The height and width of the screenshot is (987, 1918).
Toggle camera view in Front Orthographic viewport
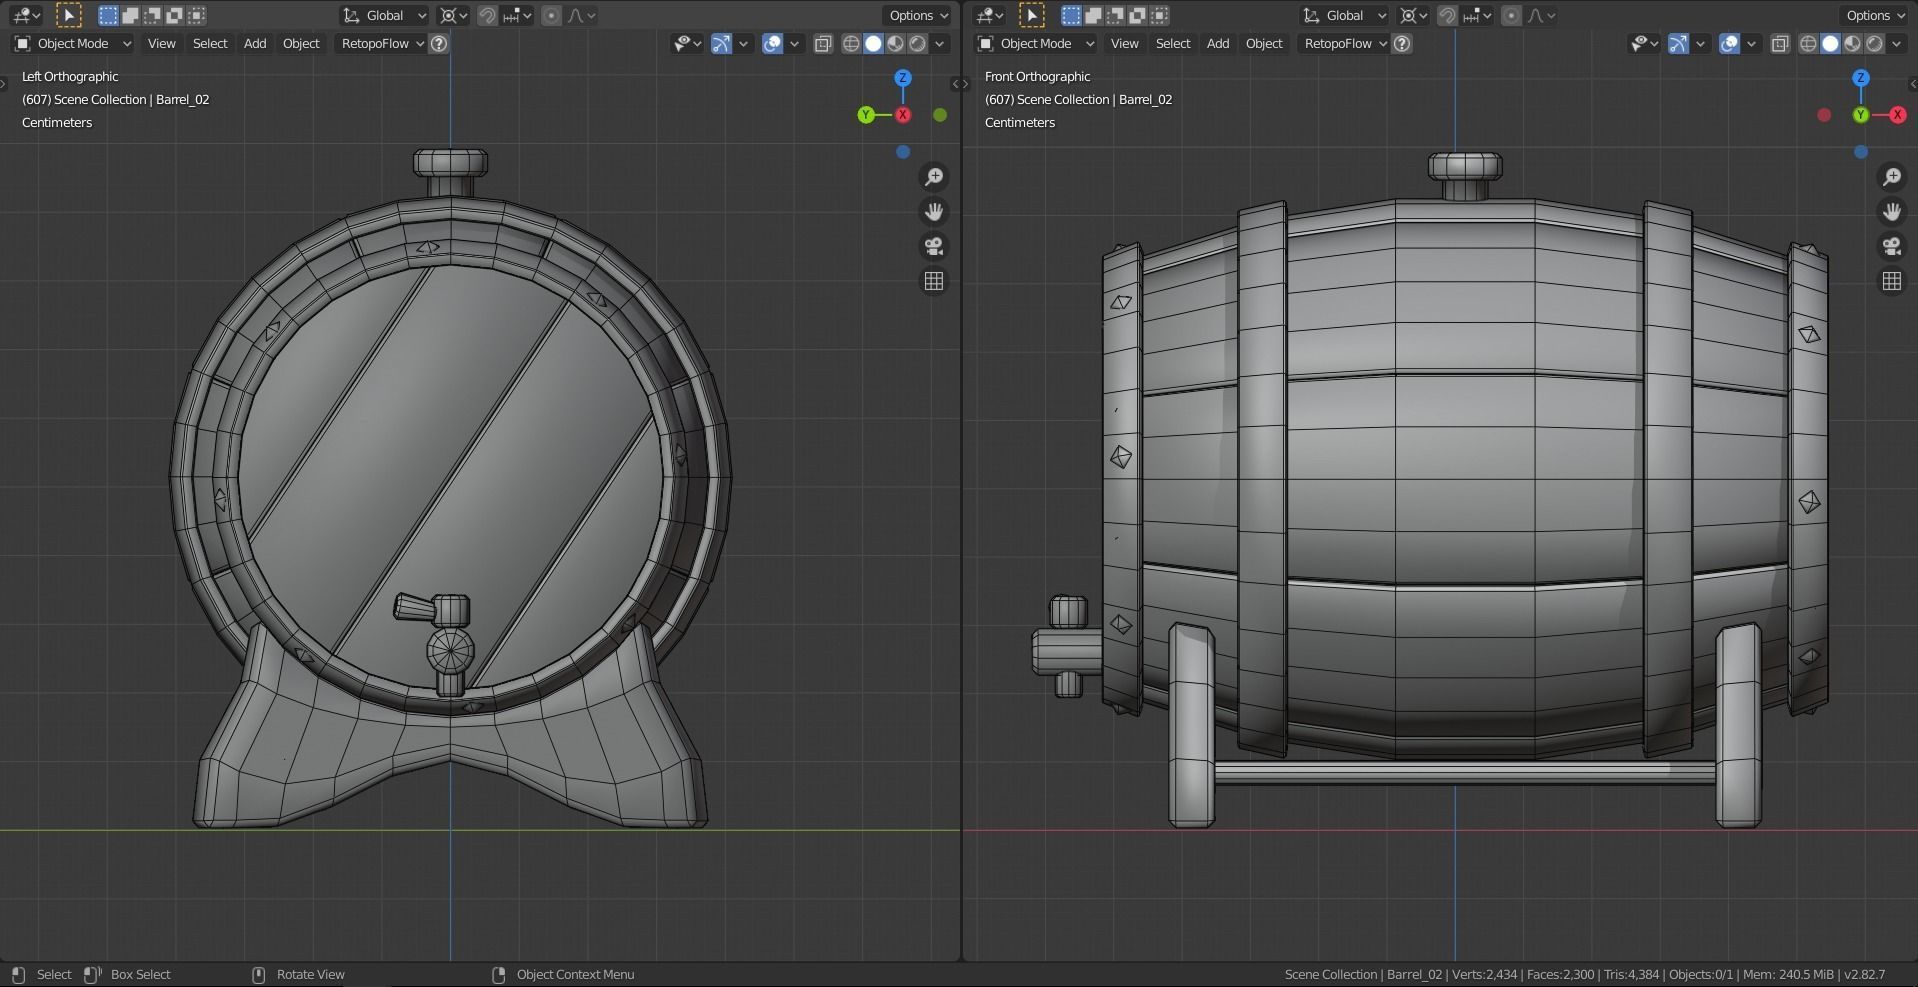pos(1892,247)
